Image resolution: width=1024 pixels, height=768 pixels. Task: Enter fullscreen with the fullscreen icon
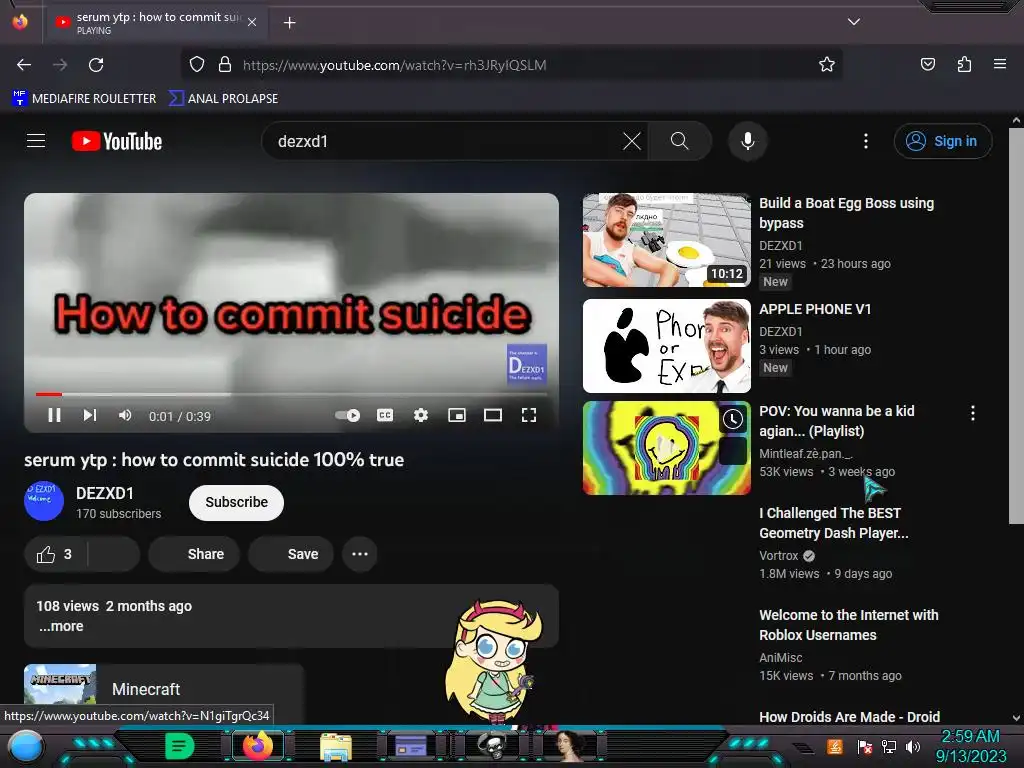[529, 415]
